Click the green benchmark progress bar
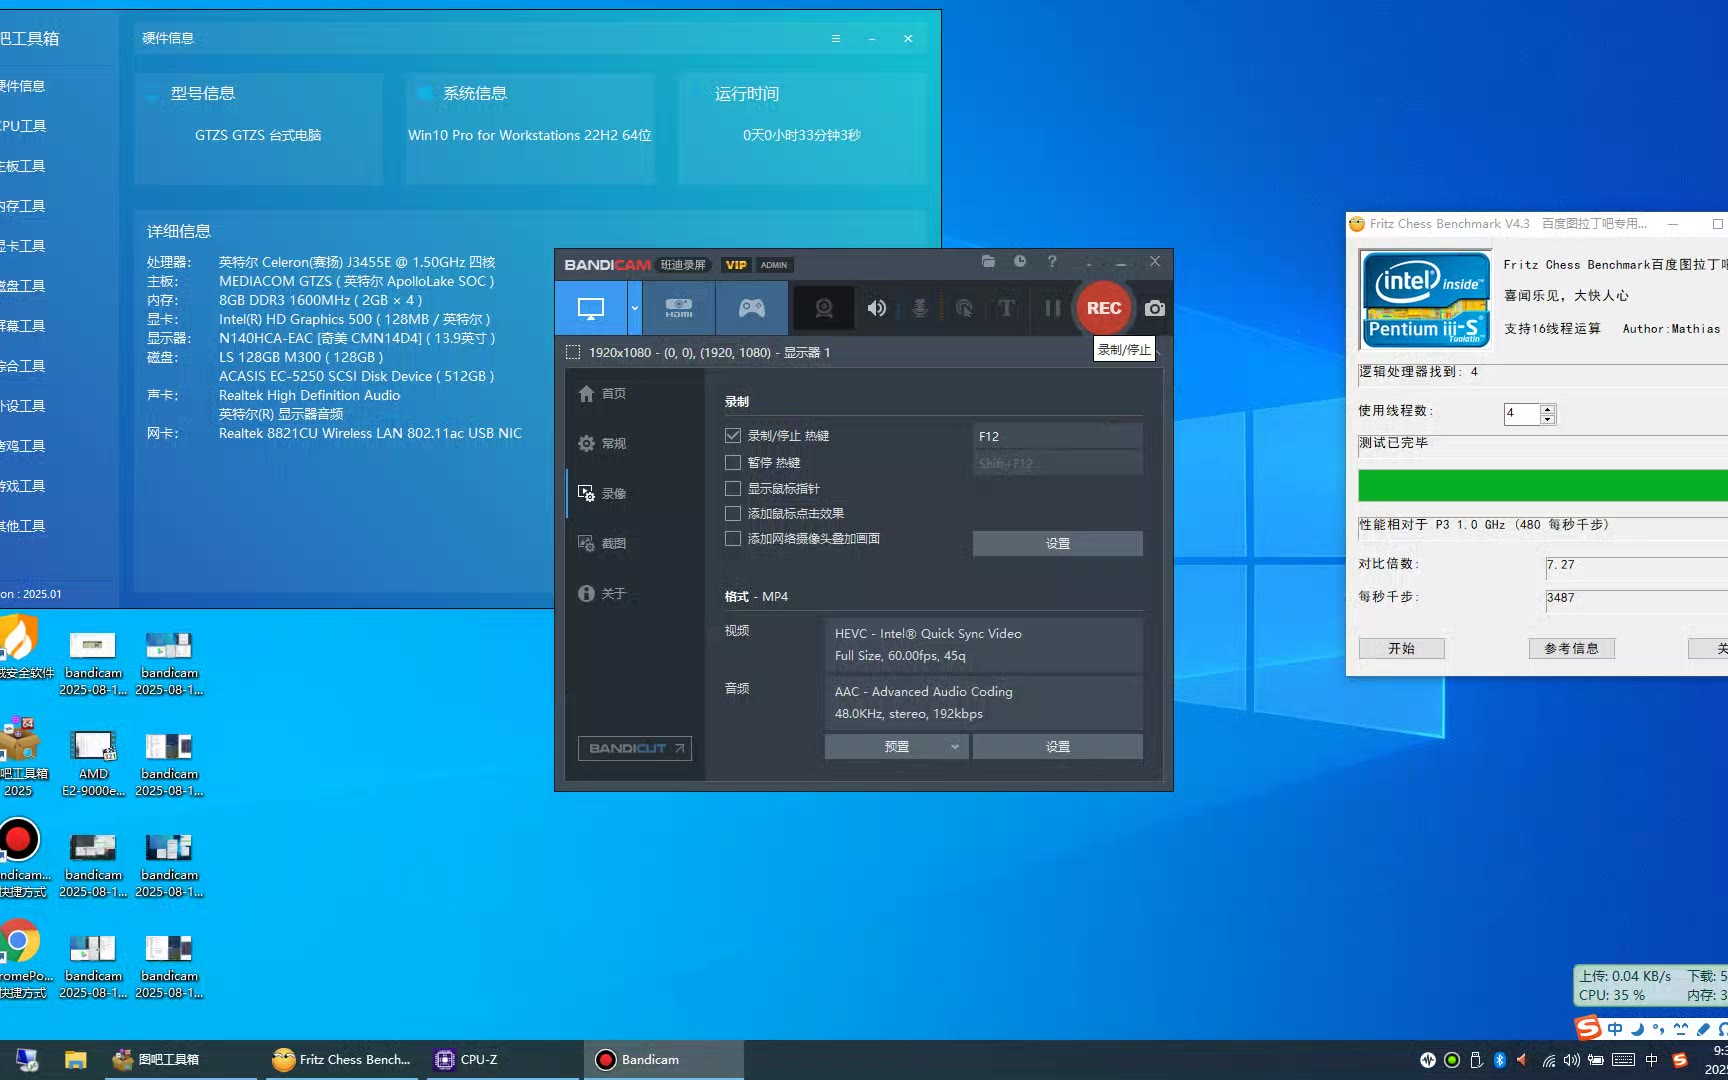1728x1080 pixels. click(1542, 485)
